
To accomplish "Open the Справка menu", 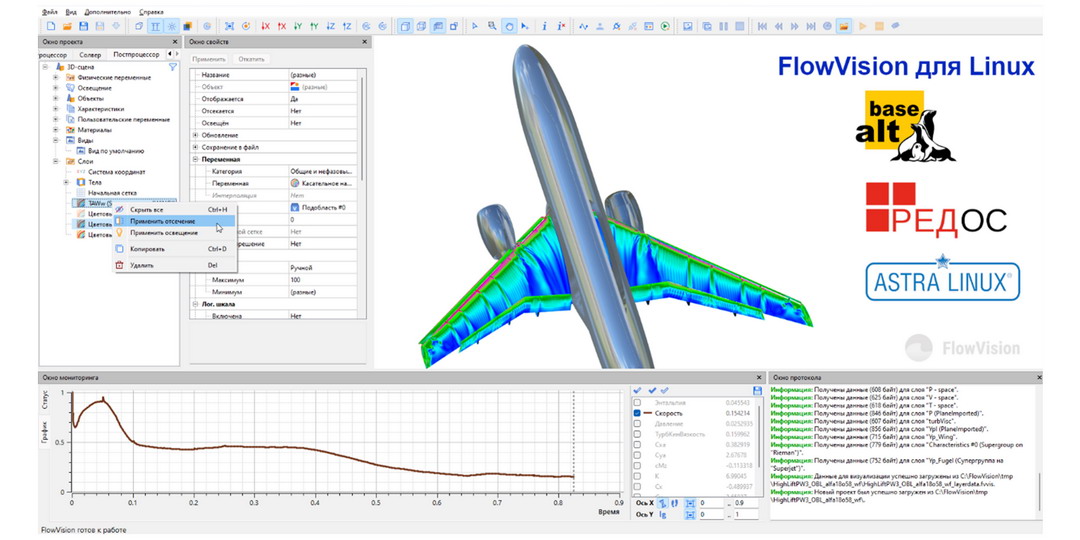I will coord(152,12).
